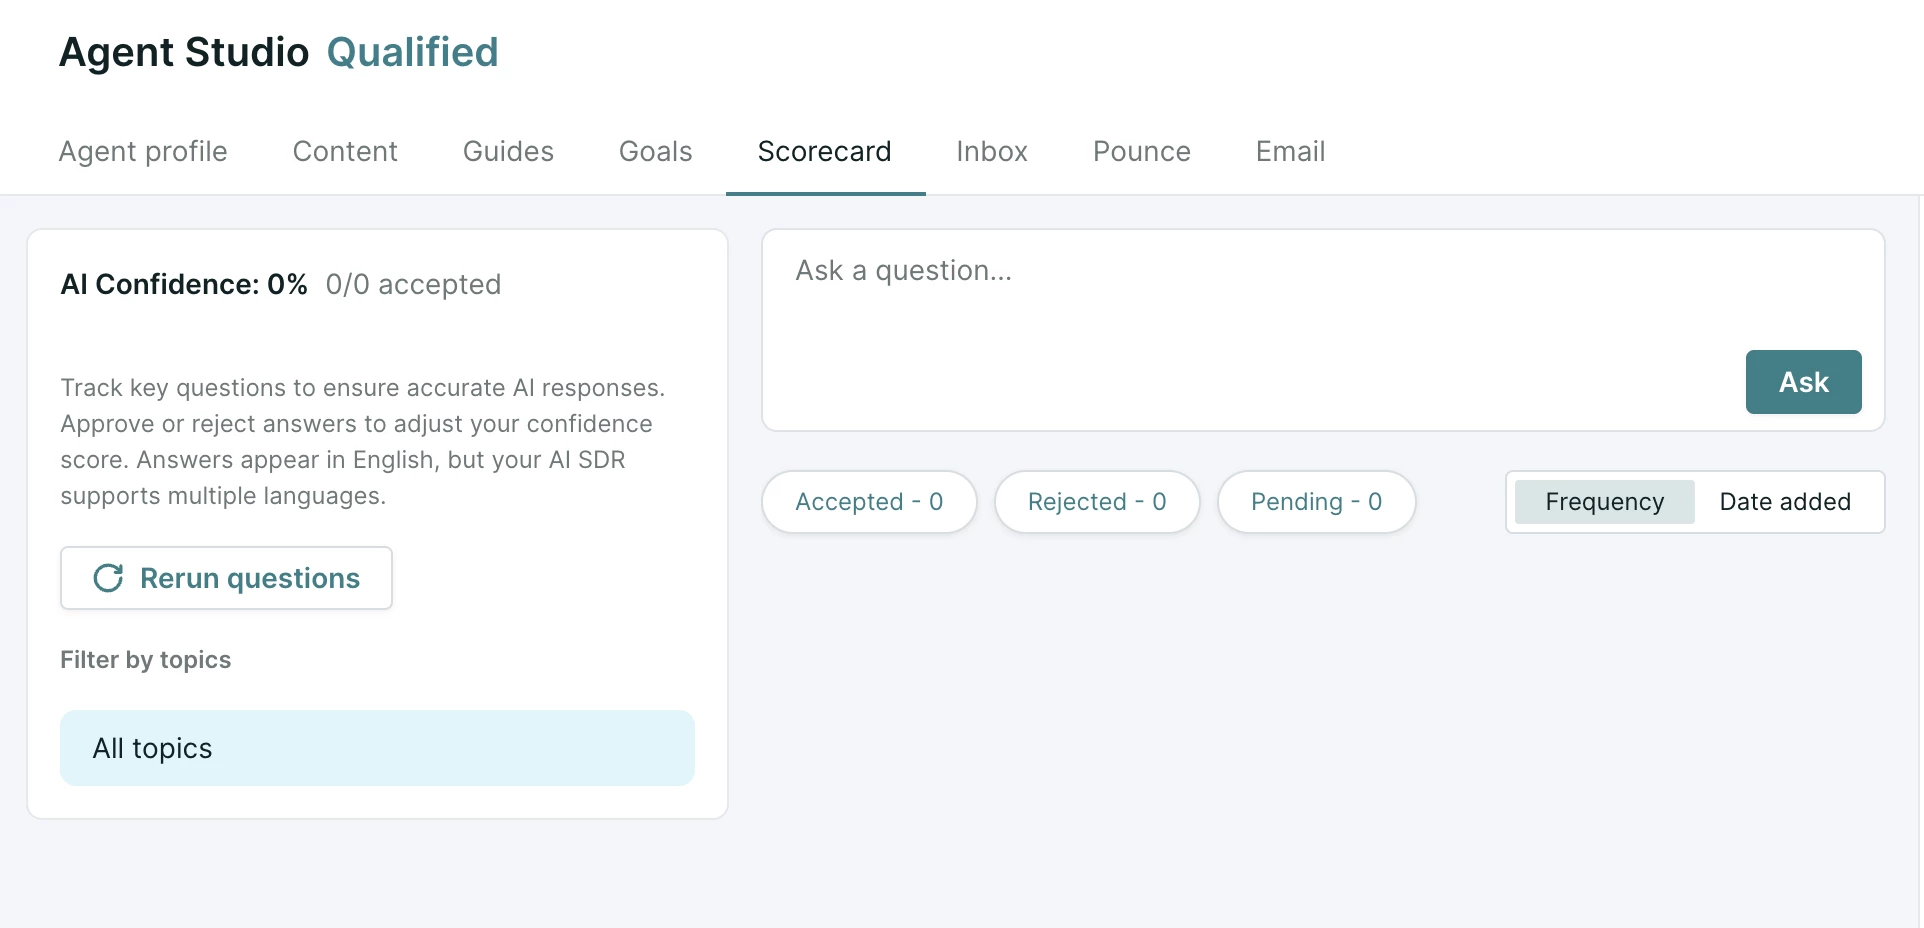Click the Qualified title link
This screenshot has height=928, width=1924.
[x=412, y=52]
